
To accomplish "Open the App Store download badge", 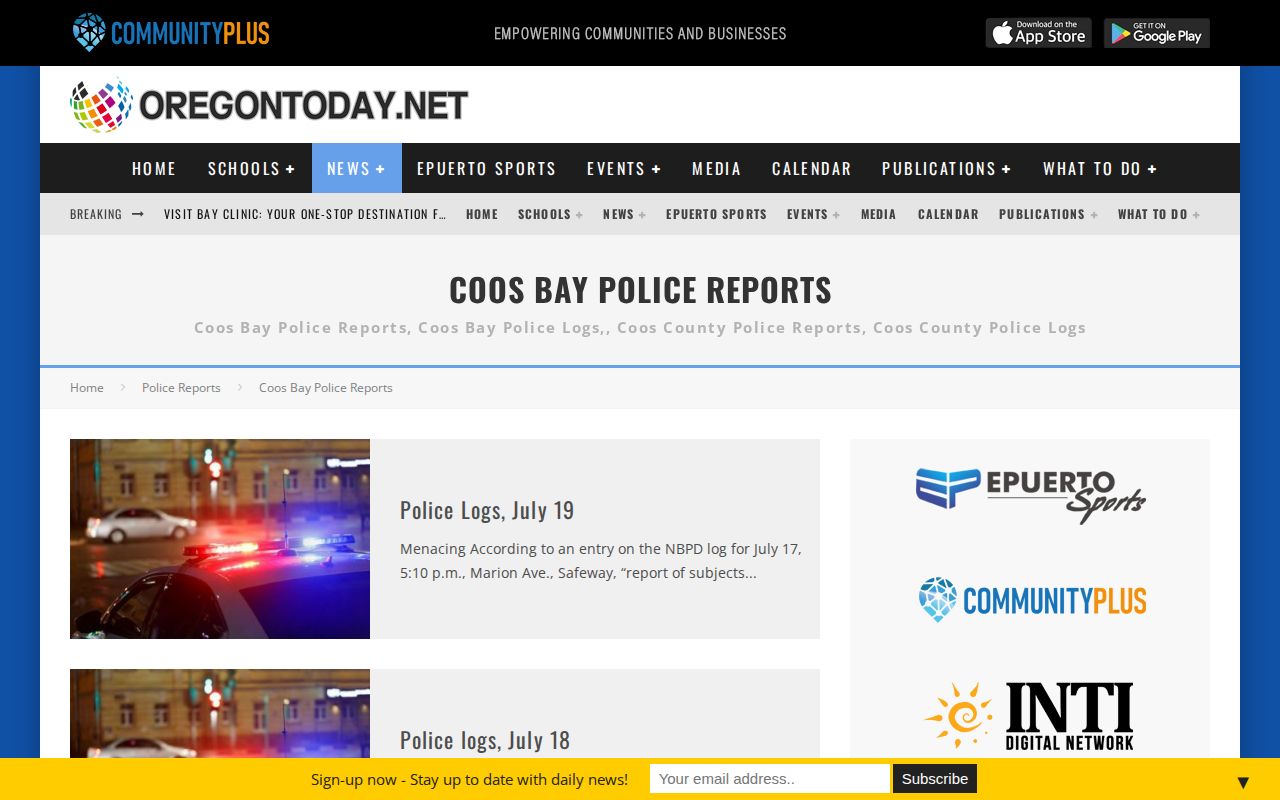I will (1038, 33).
